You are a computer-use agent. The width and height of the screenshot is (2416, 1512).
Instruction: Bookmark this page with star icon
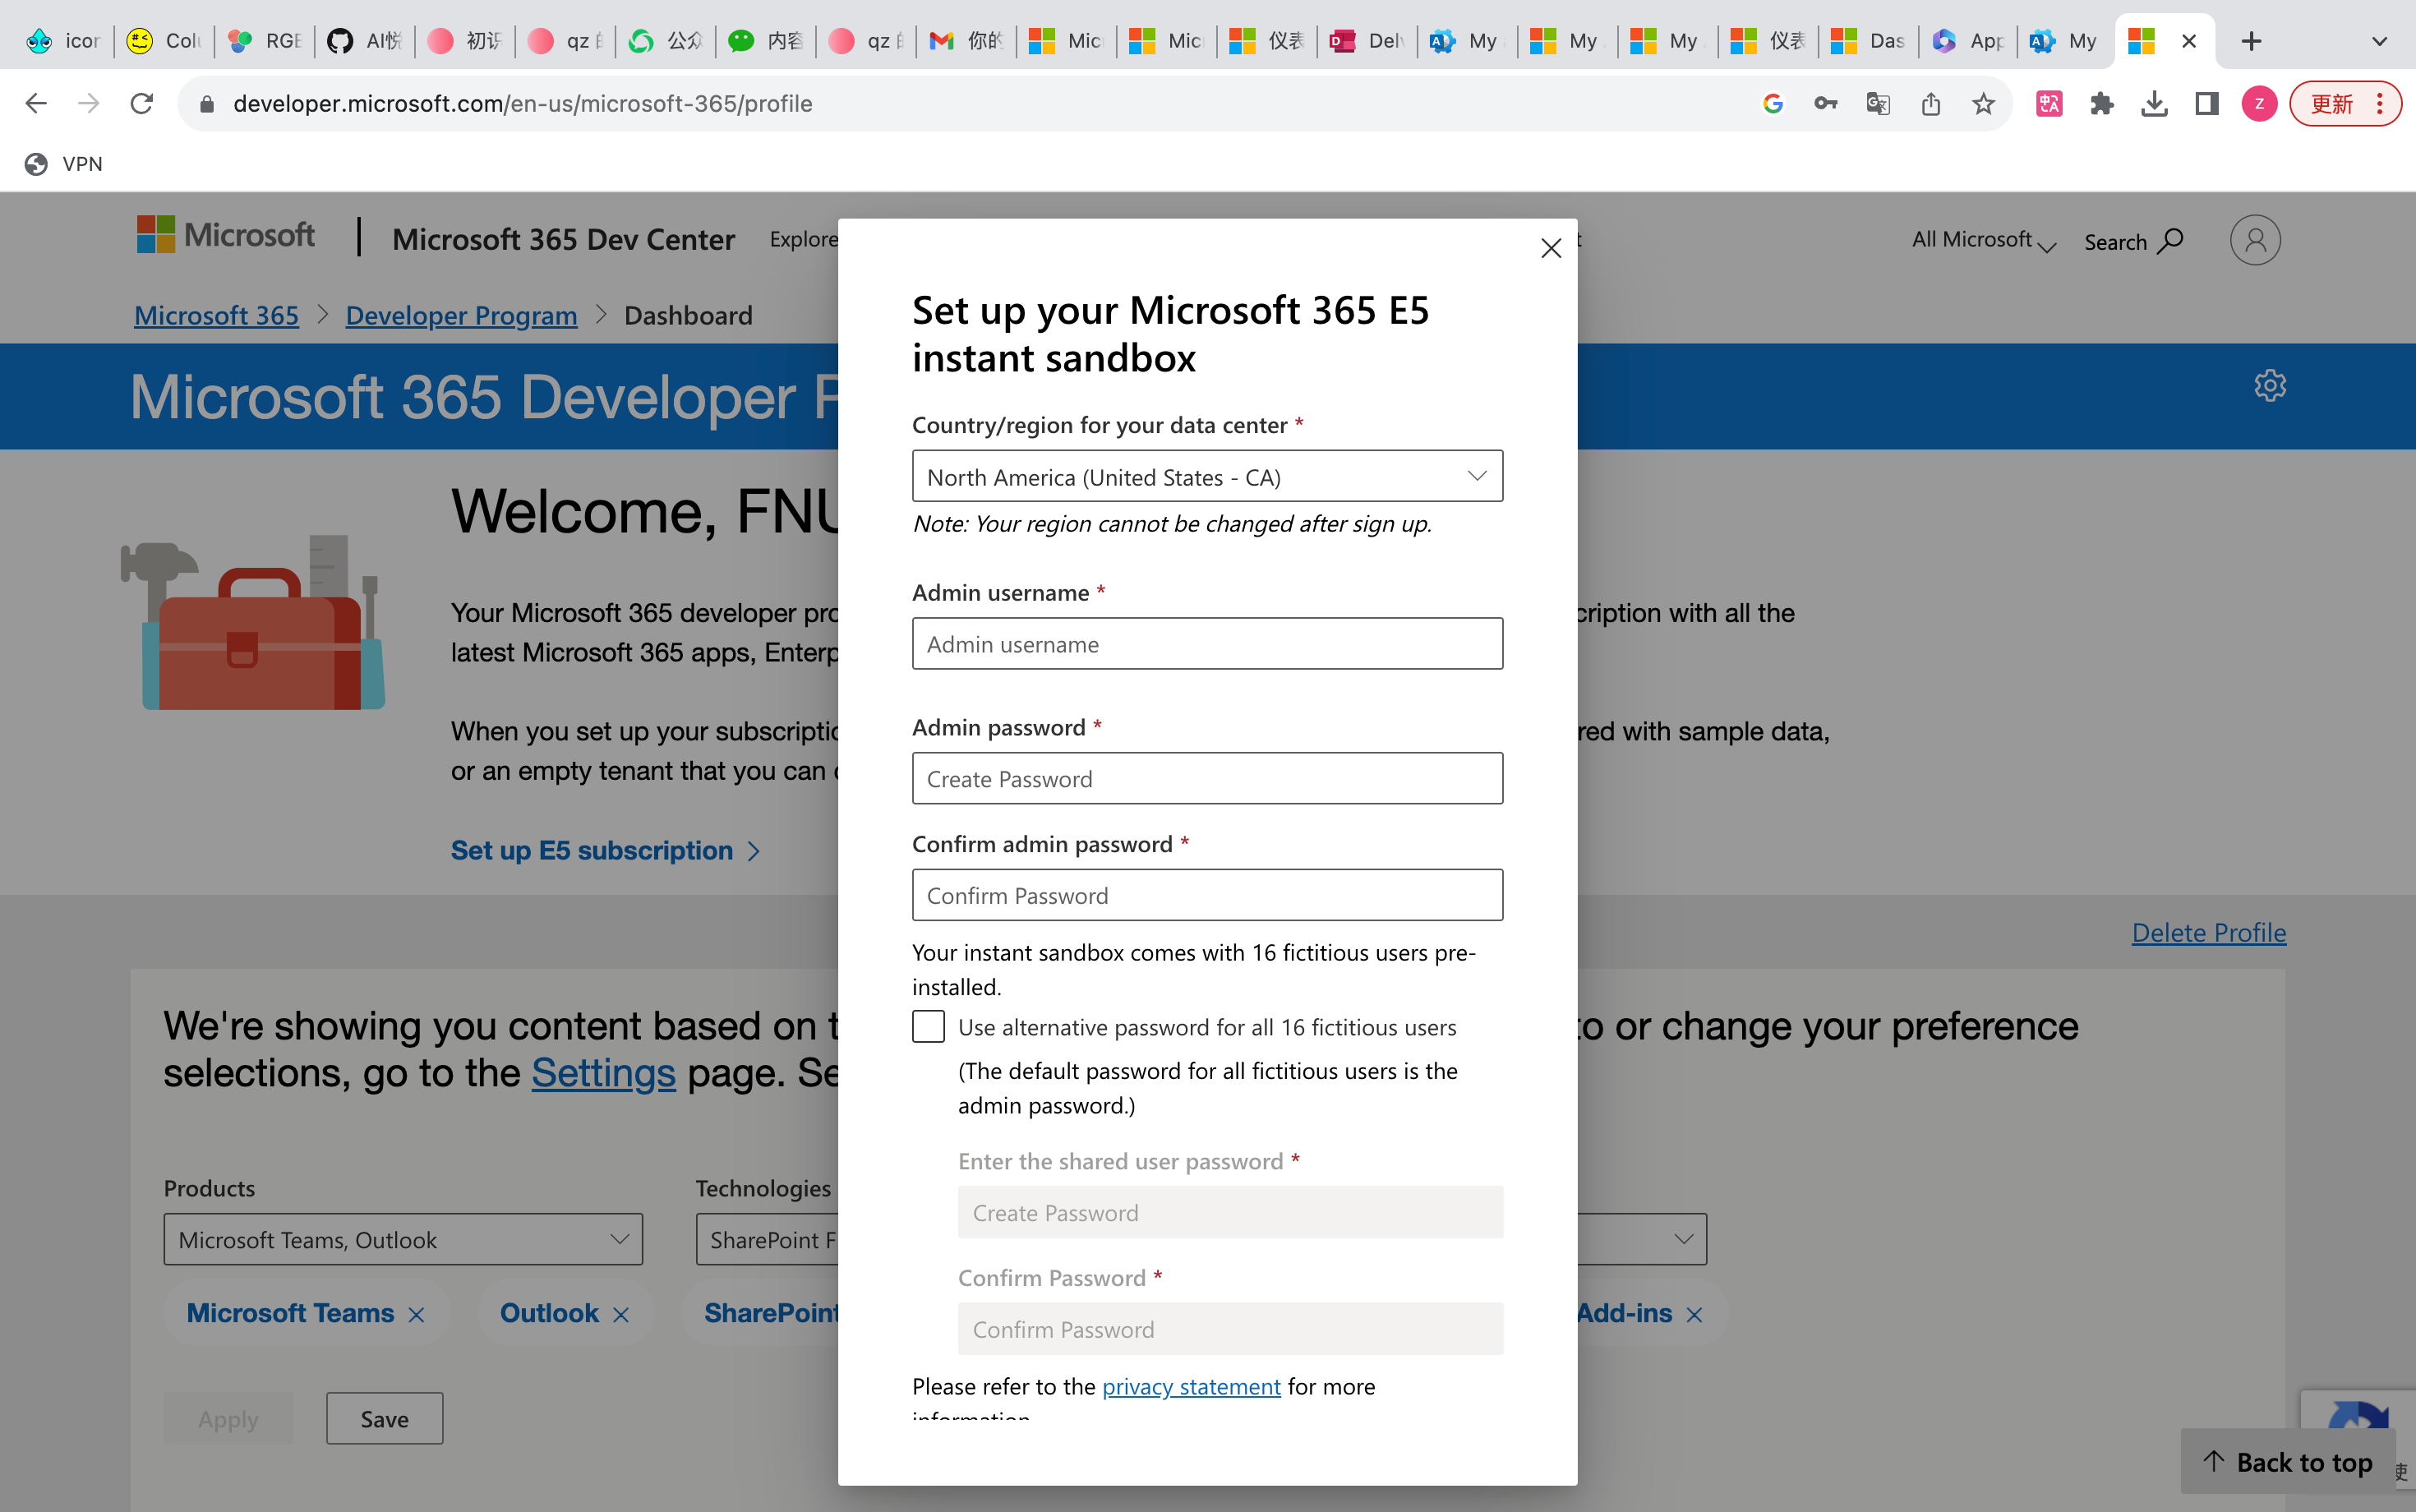click(x=1983, y=103)
